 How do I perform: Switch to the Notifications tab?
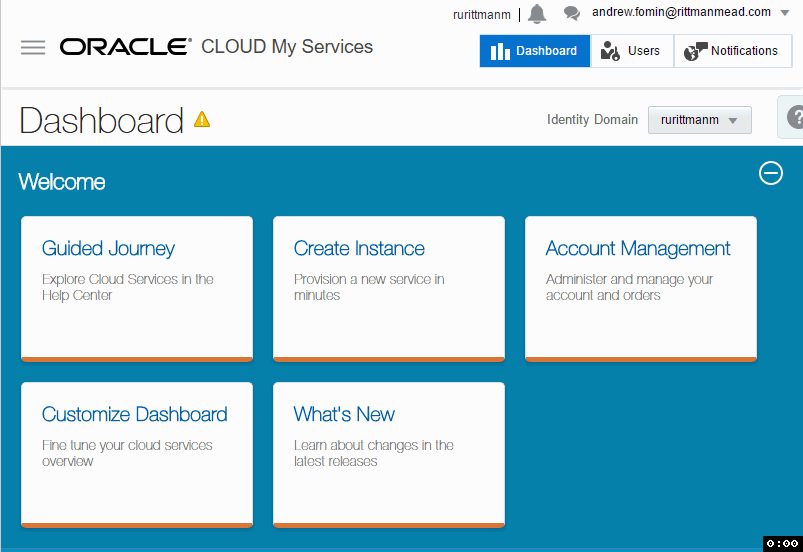coord(733,51)
